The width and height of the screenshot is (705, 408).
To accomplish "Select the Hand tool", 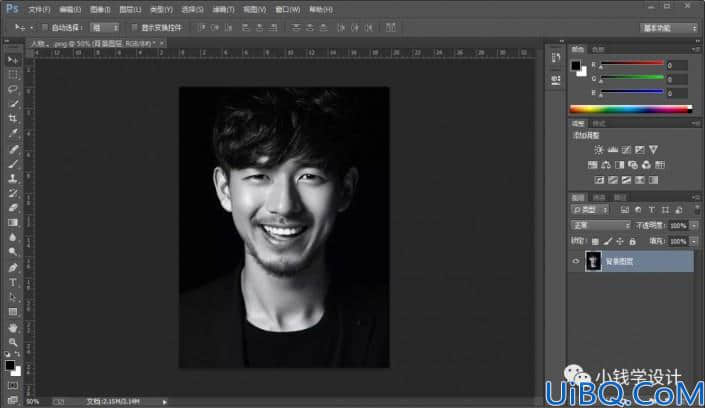I will pyautogui.click(x=13, y=327).
